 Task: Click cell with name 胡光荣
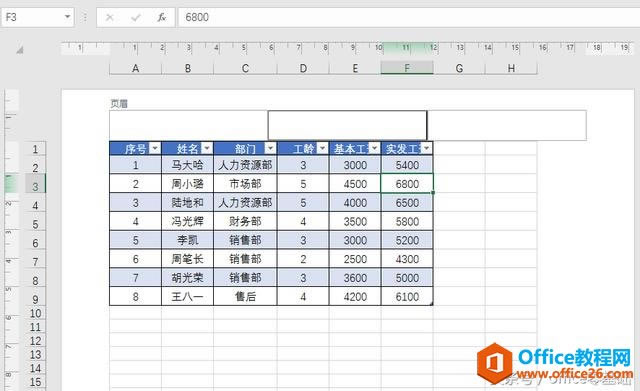point(188,278)
